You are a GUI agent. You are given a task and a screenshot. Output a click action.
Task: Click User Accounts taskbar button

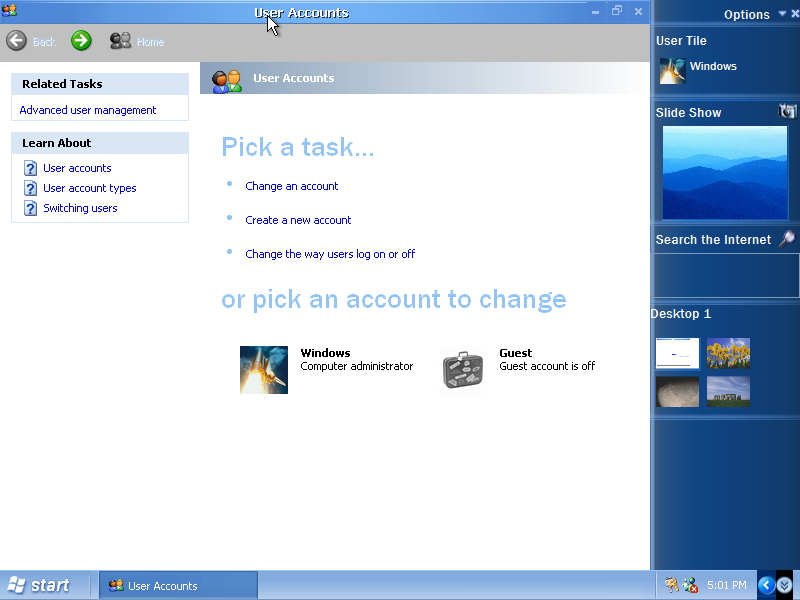(x=178, y=586)
